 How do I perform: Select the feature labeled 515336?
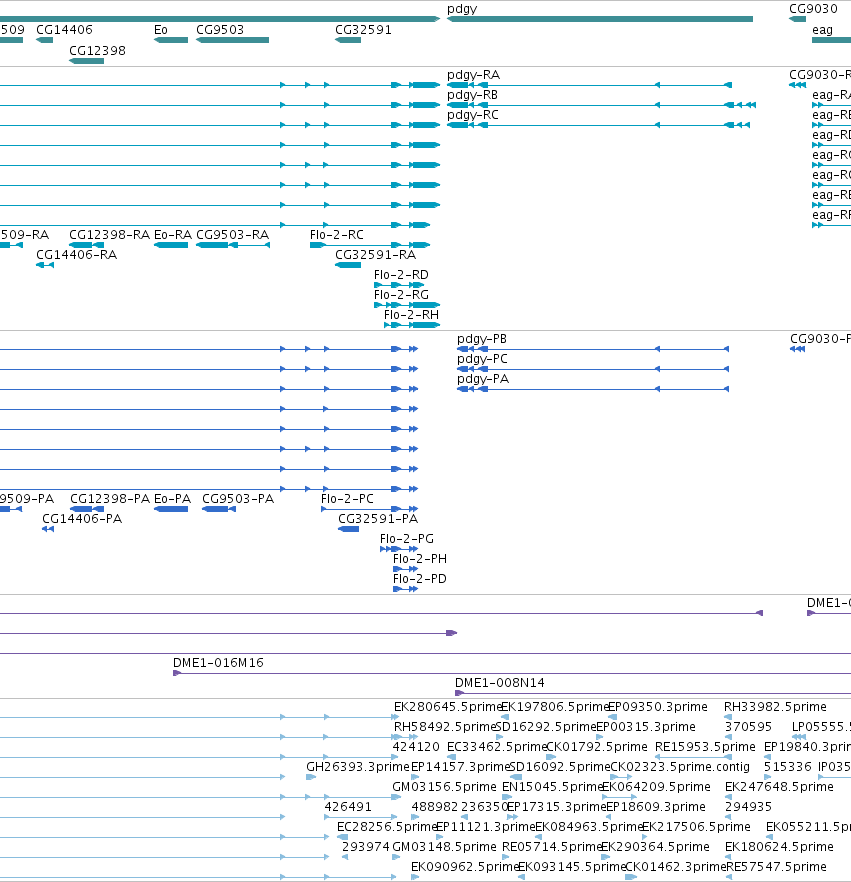[x=787, y=767]
